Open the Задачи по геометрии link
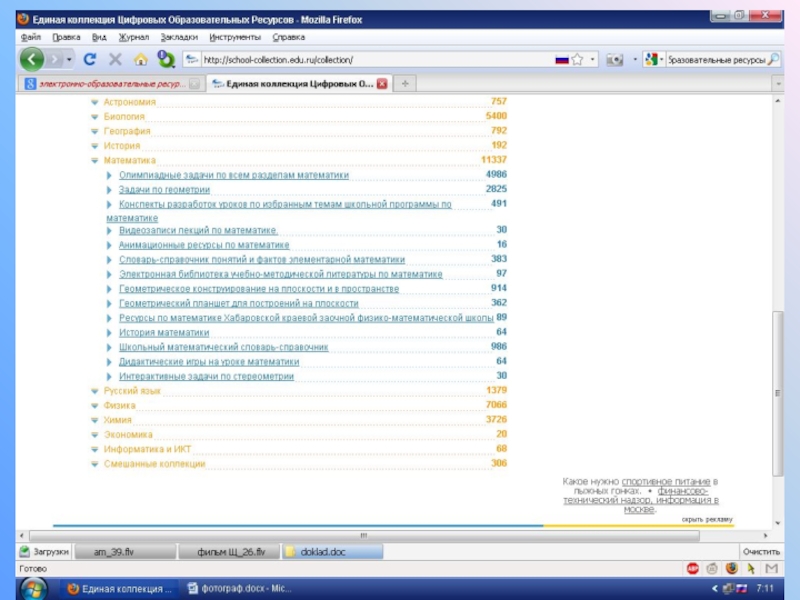Image resolution: width=800 pixels, height=600 pixels. click(164, 189)
